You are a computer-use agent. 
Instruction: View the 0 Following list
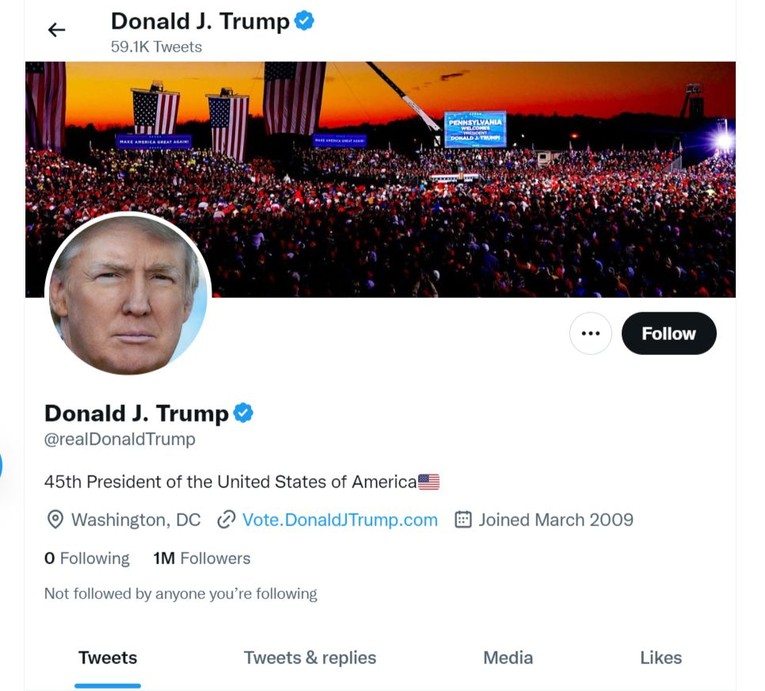(x=87, y=558)
